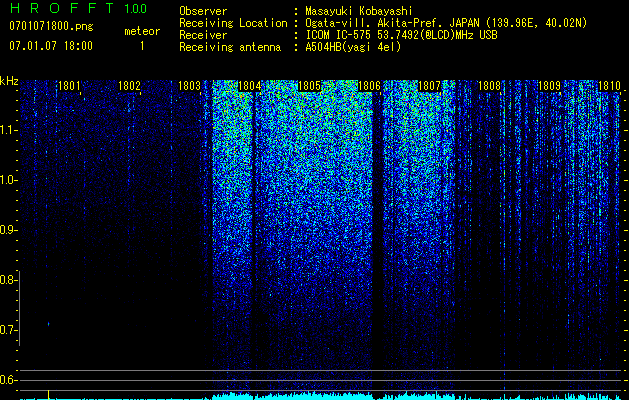
Task: Click the 1810 time marker
Action: tap(609, 85)
